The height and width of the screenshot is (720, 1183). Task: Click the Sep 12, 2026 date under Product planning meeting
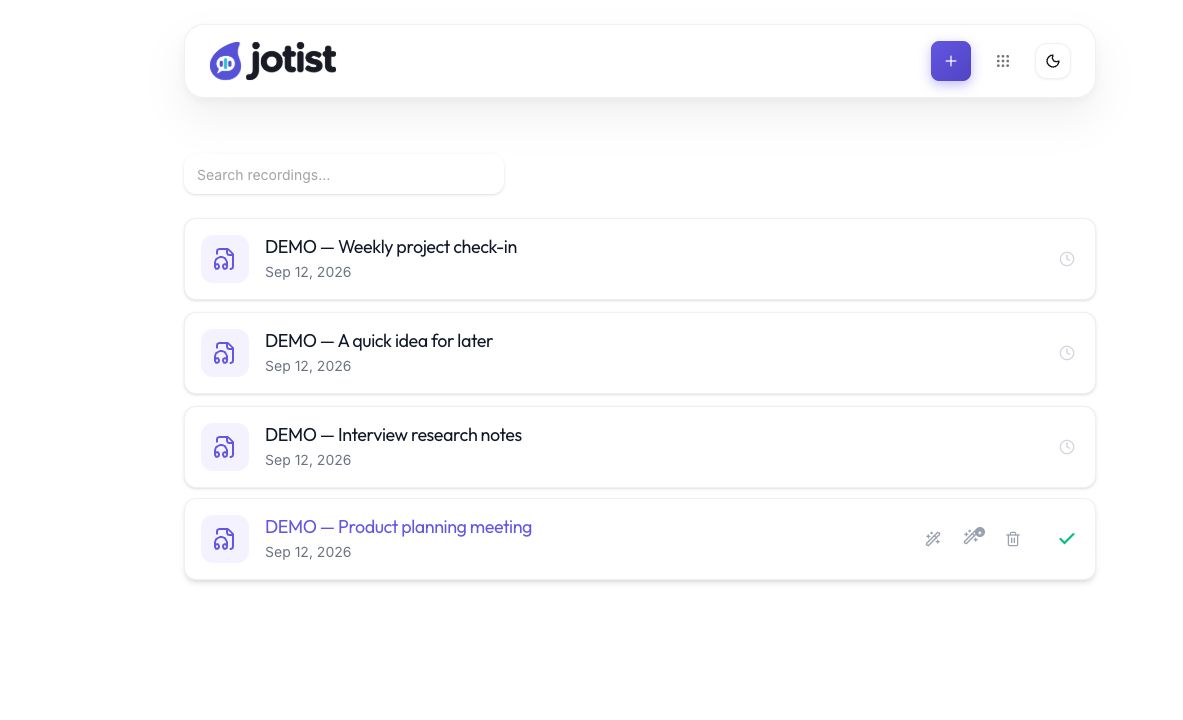click(308, 552)
